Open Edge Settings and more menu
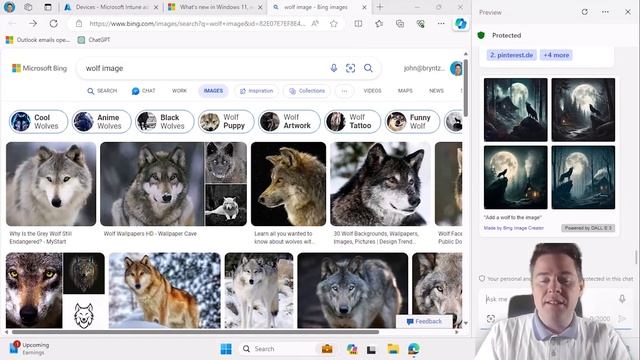640x360 pixels. click(x=441, y=24)
